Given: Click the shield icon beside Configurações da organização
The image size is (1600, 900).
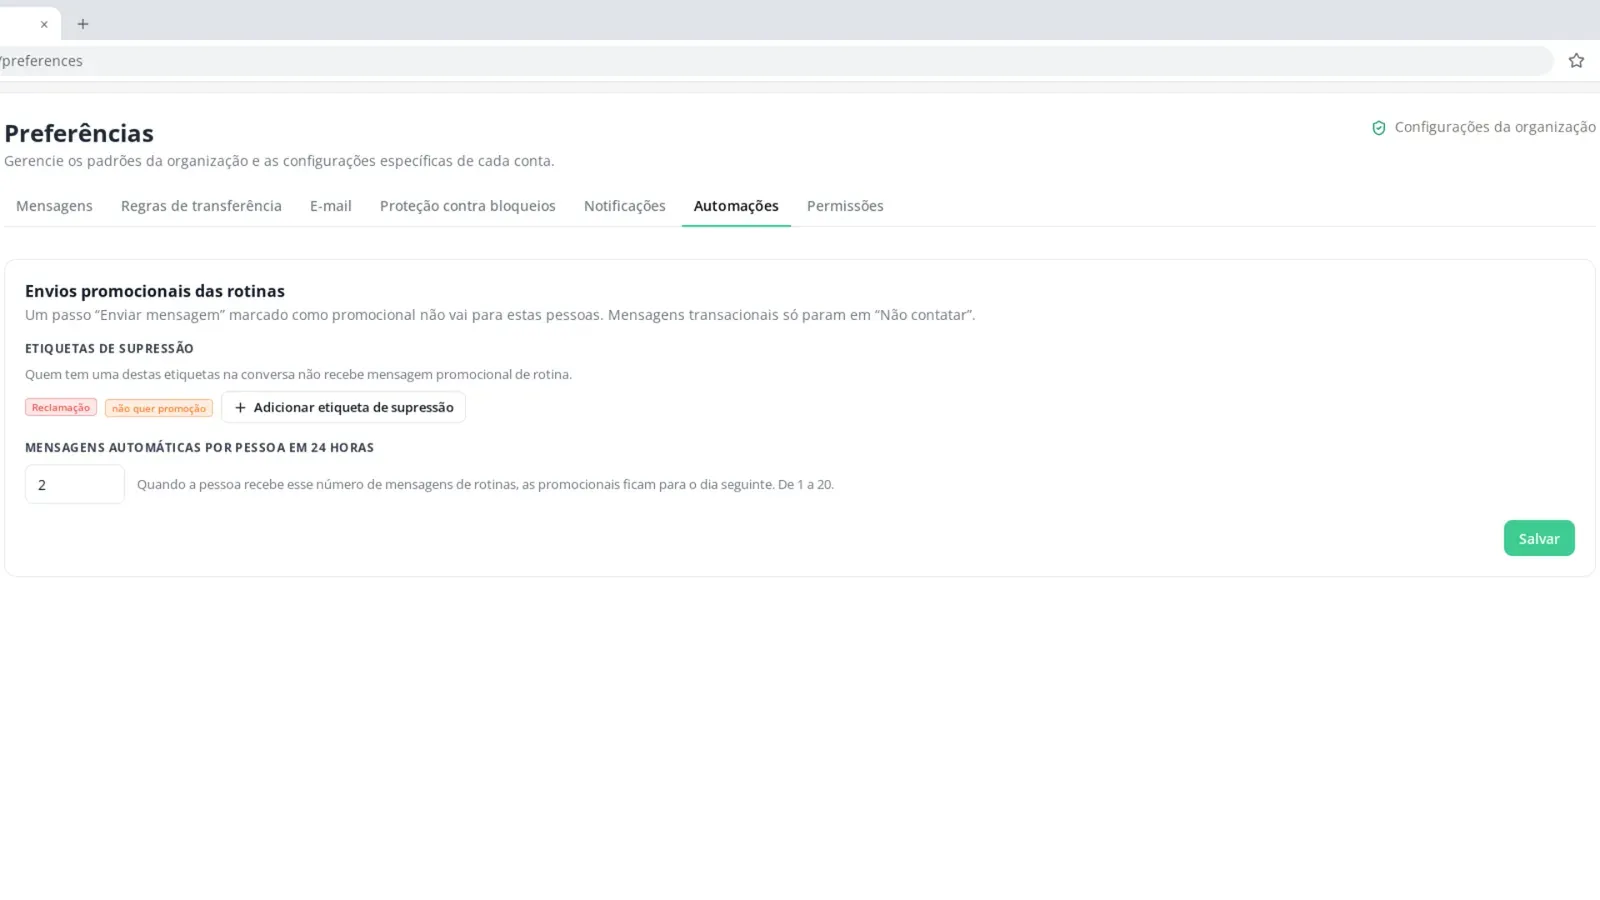Looking at the screenshot, I should point(1378,128).
